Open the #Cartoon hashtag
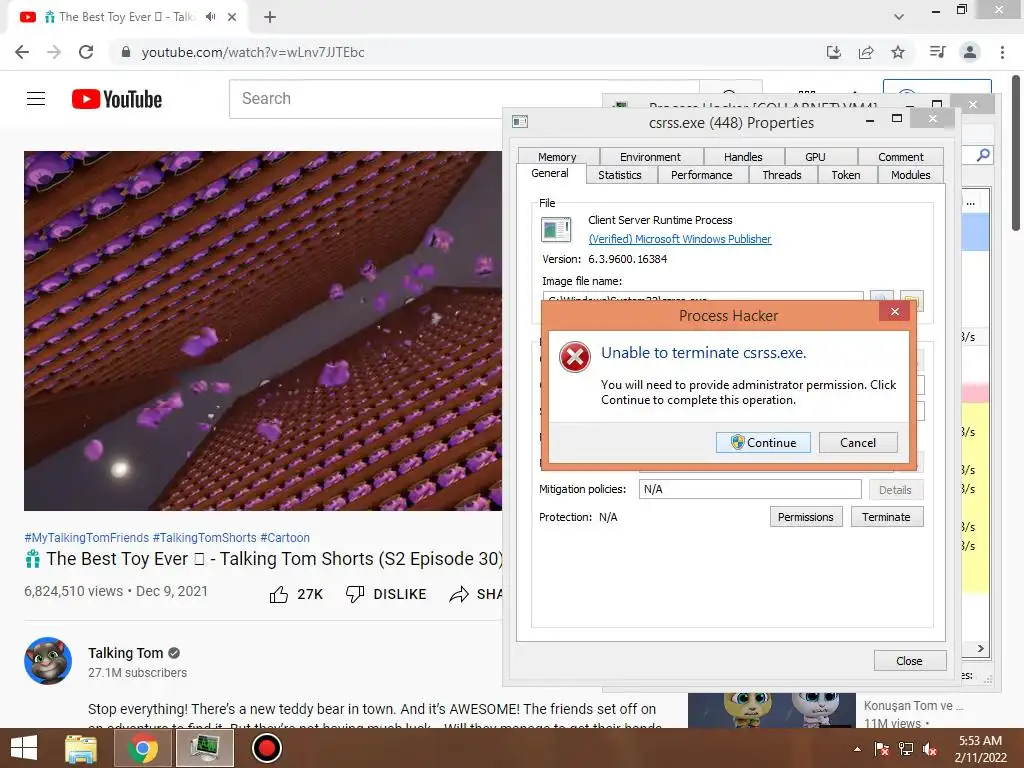The image size is (1024, 768). [285, 537]
